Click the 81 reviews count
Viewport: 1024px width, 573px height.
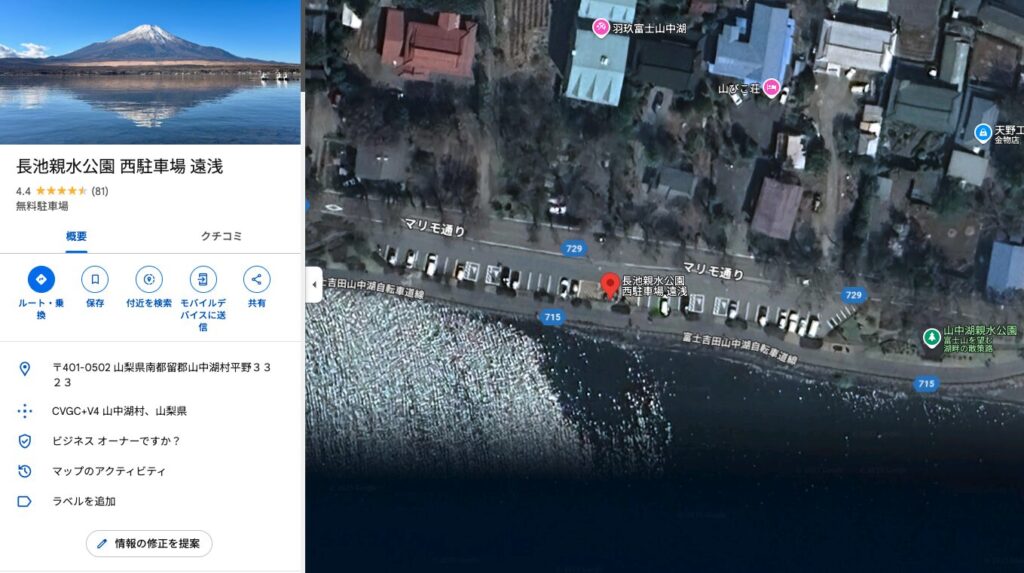[100, 191]
